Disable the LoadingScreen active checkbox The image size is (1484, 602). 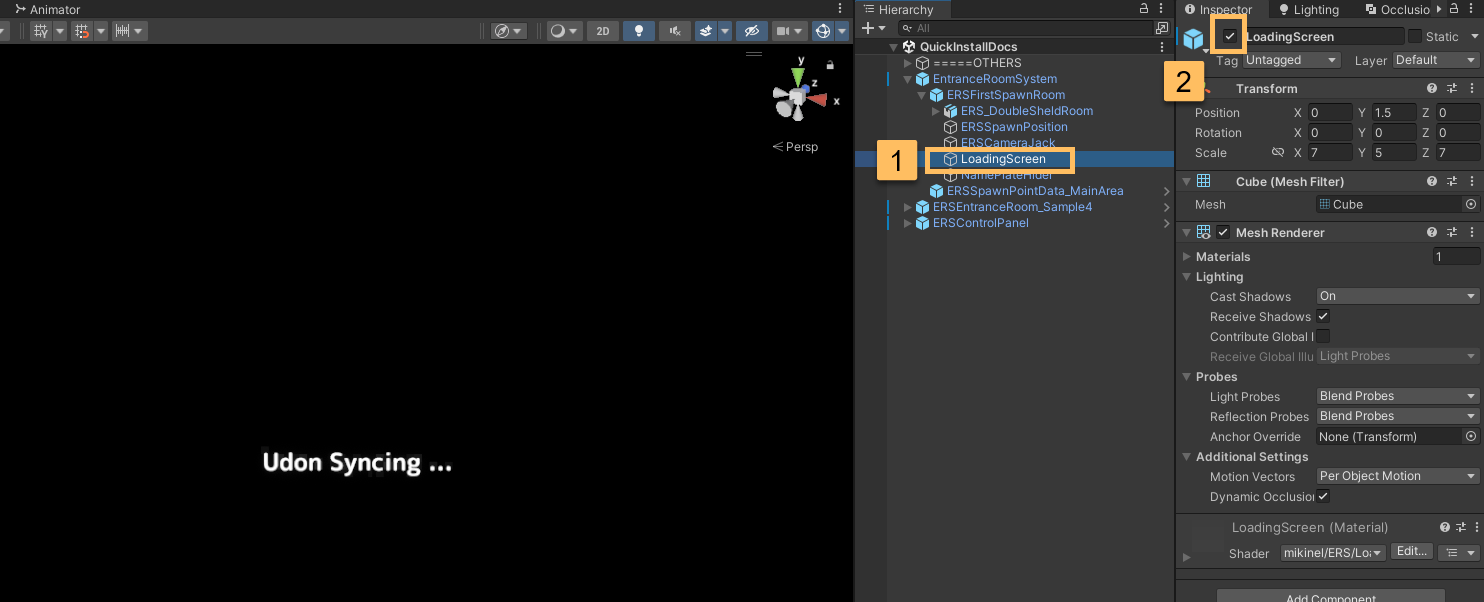click(1230, 36)
